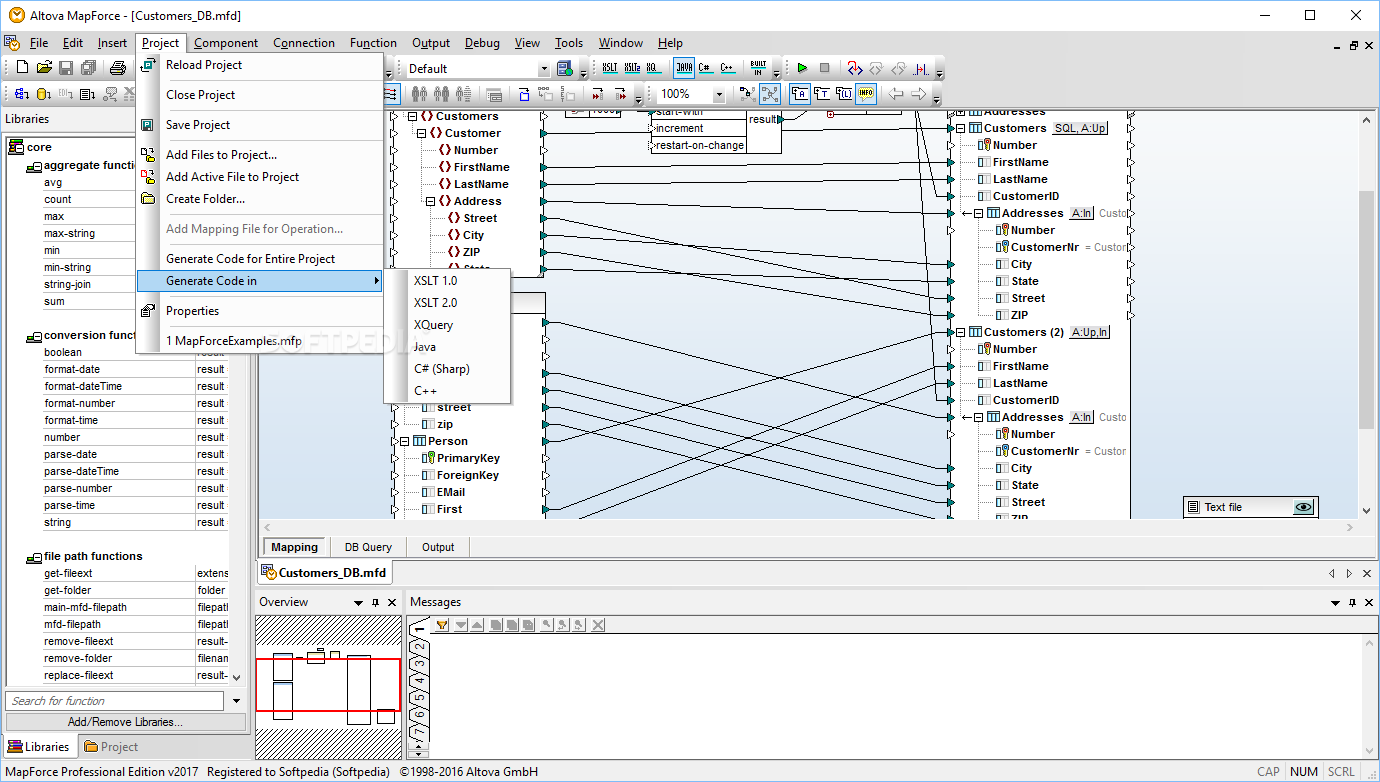Open function search dropdown arrow

tap(237, 701)
